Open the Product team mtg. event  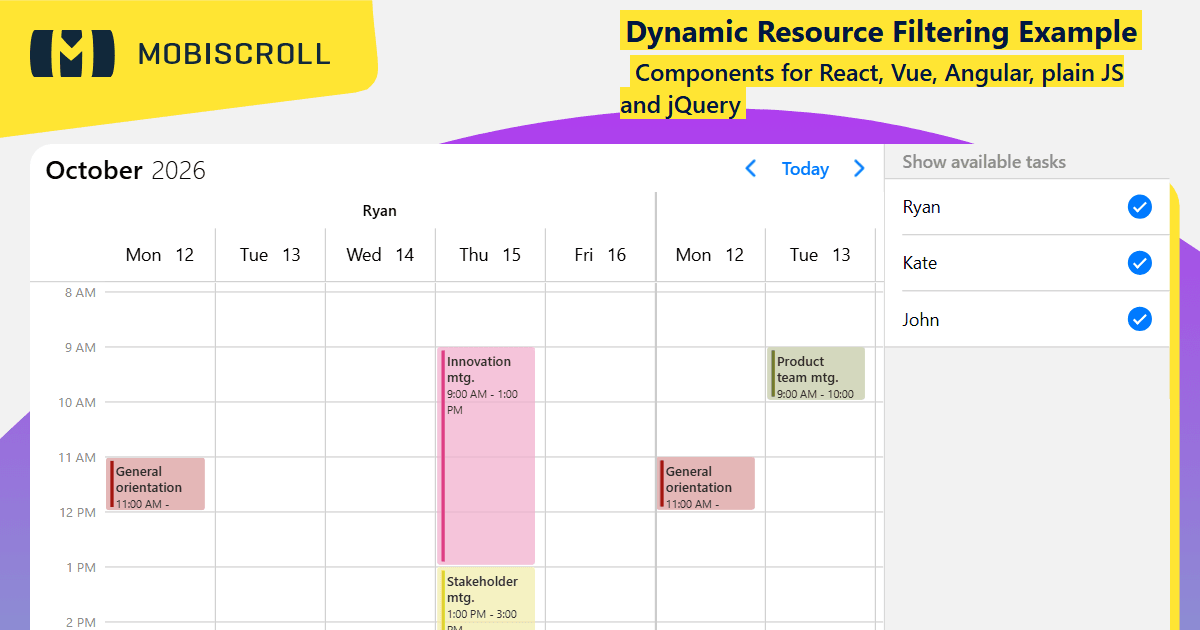point(816,374)
